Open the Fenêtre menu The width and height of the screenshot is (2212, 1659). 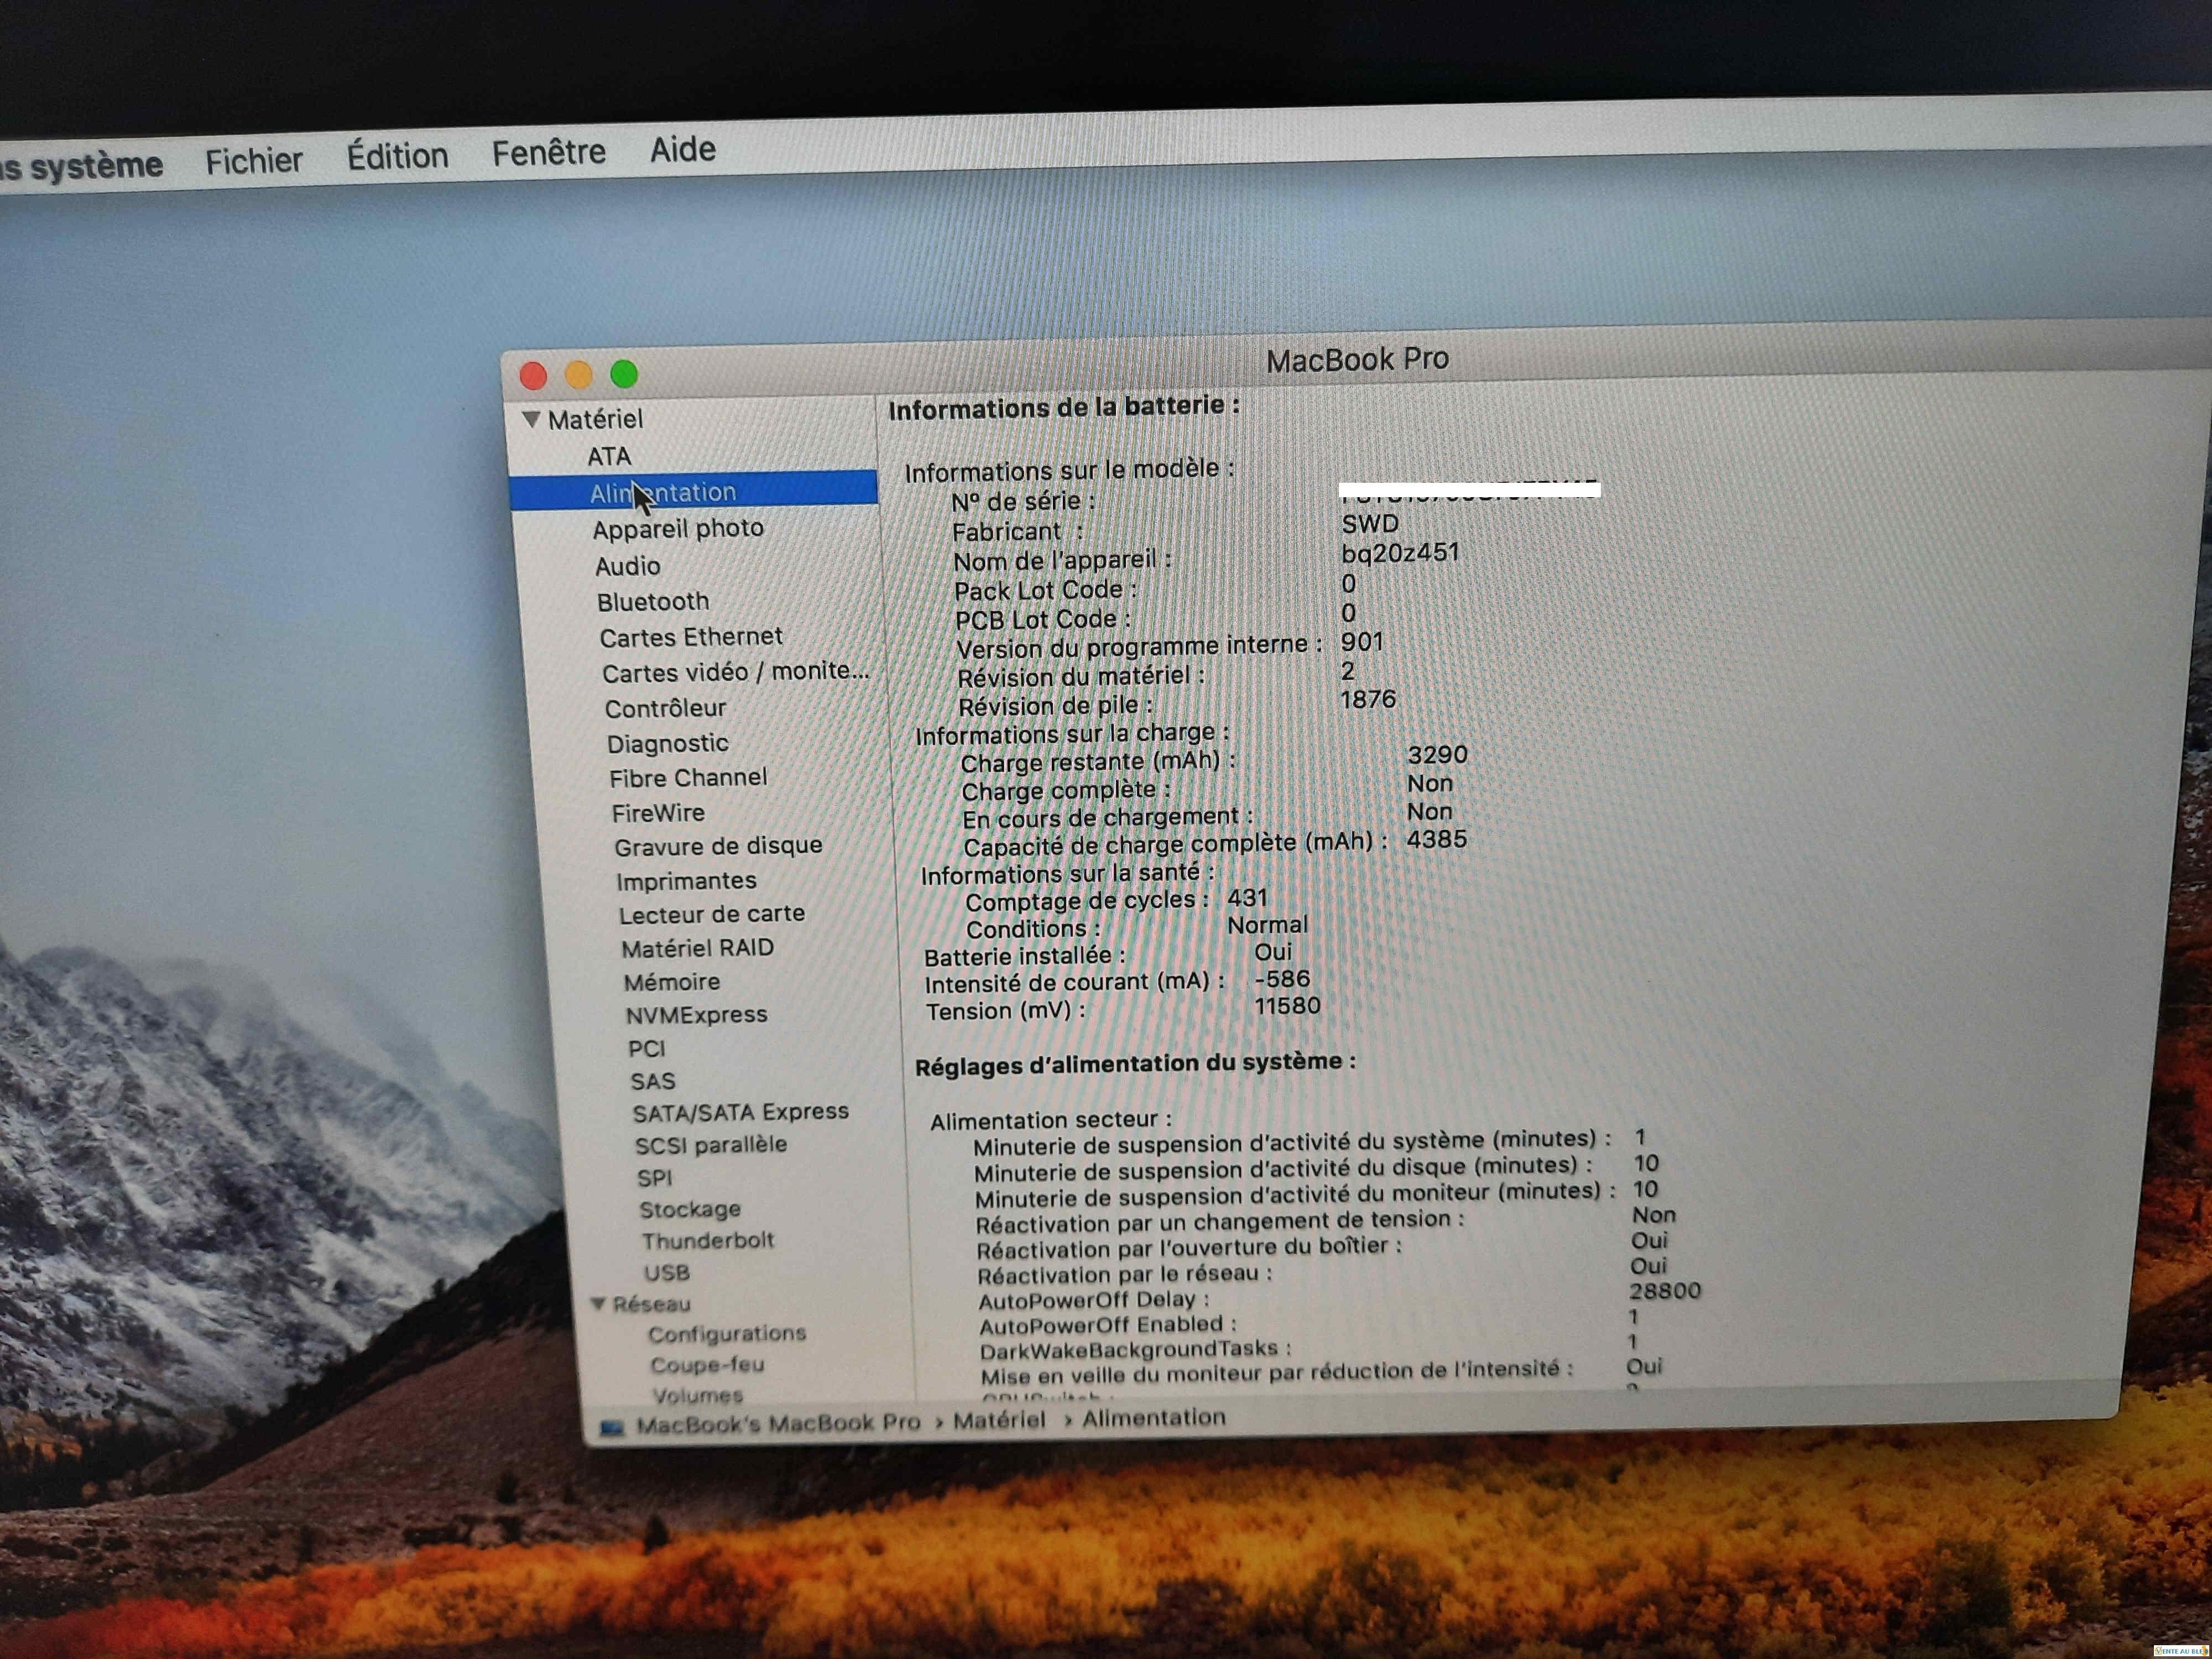tap(548, 152)
